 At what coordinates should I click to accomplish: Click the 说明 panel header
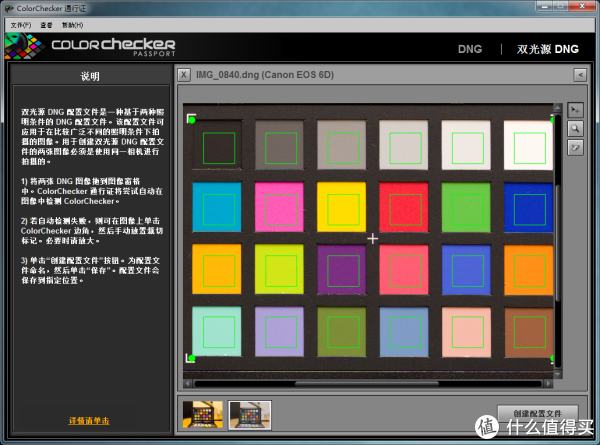click(x=90, y=76)
